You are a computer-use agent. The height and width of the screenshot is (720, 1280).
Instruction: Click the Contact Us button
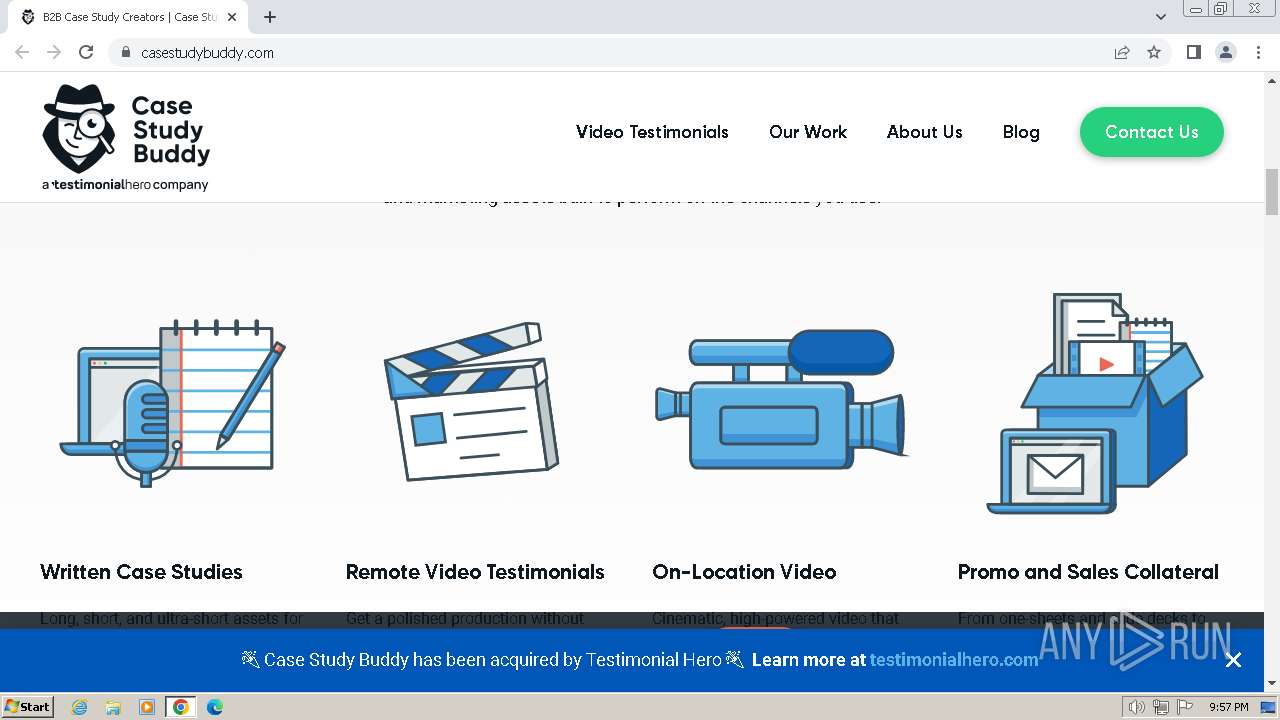pyautogui.click(x=1152, y=132)
